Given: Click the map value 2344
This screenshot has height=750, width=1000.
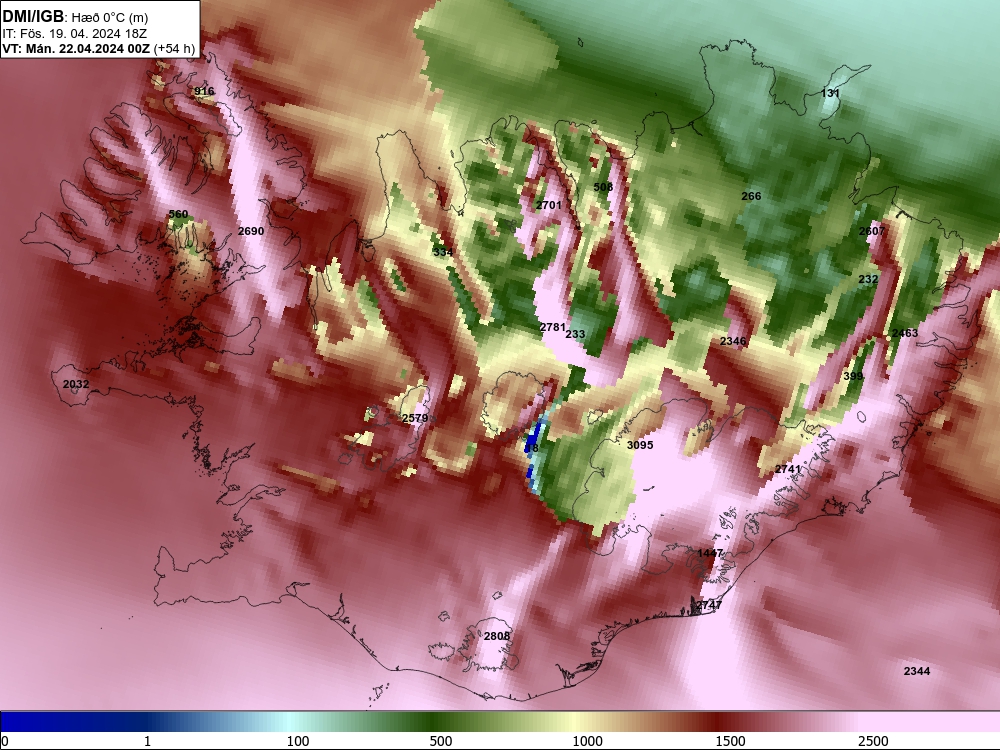Looking at the screenshot, I should click(x=917, y=671).
